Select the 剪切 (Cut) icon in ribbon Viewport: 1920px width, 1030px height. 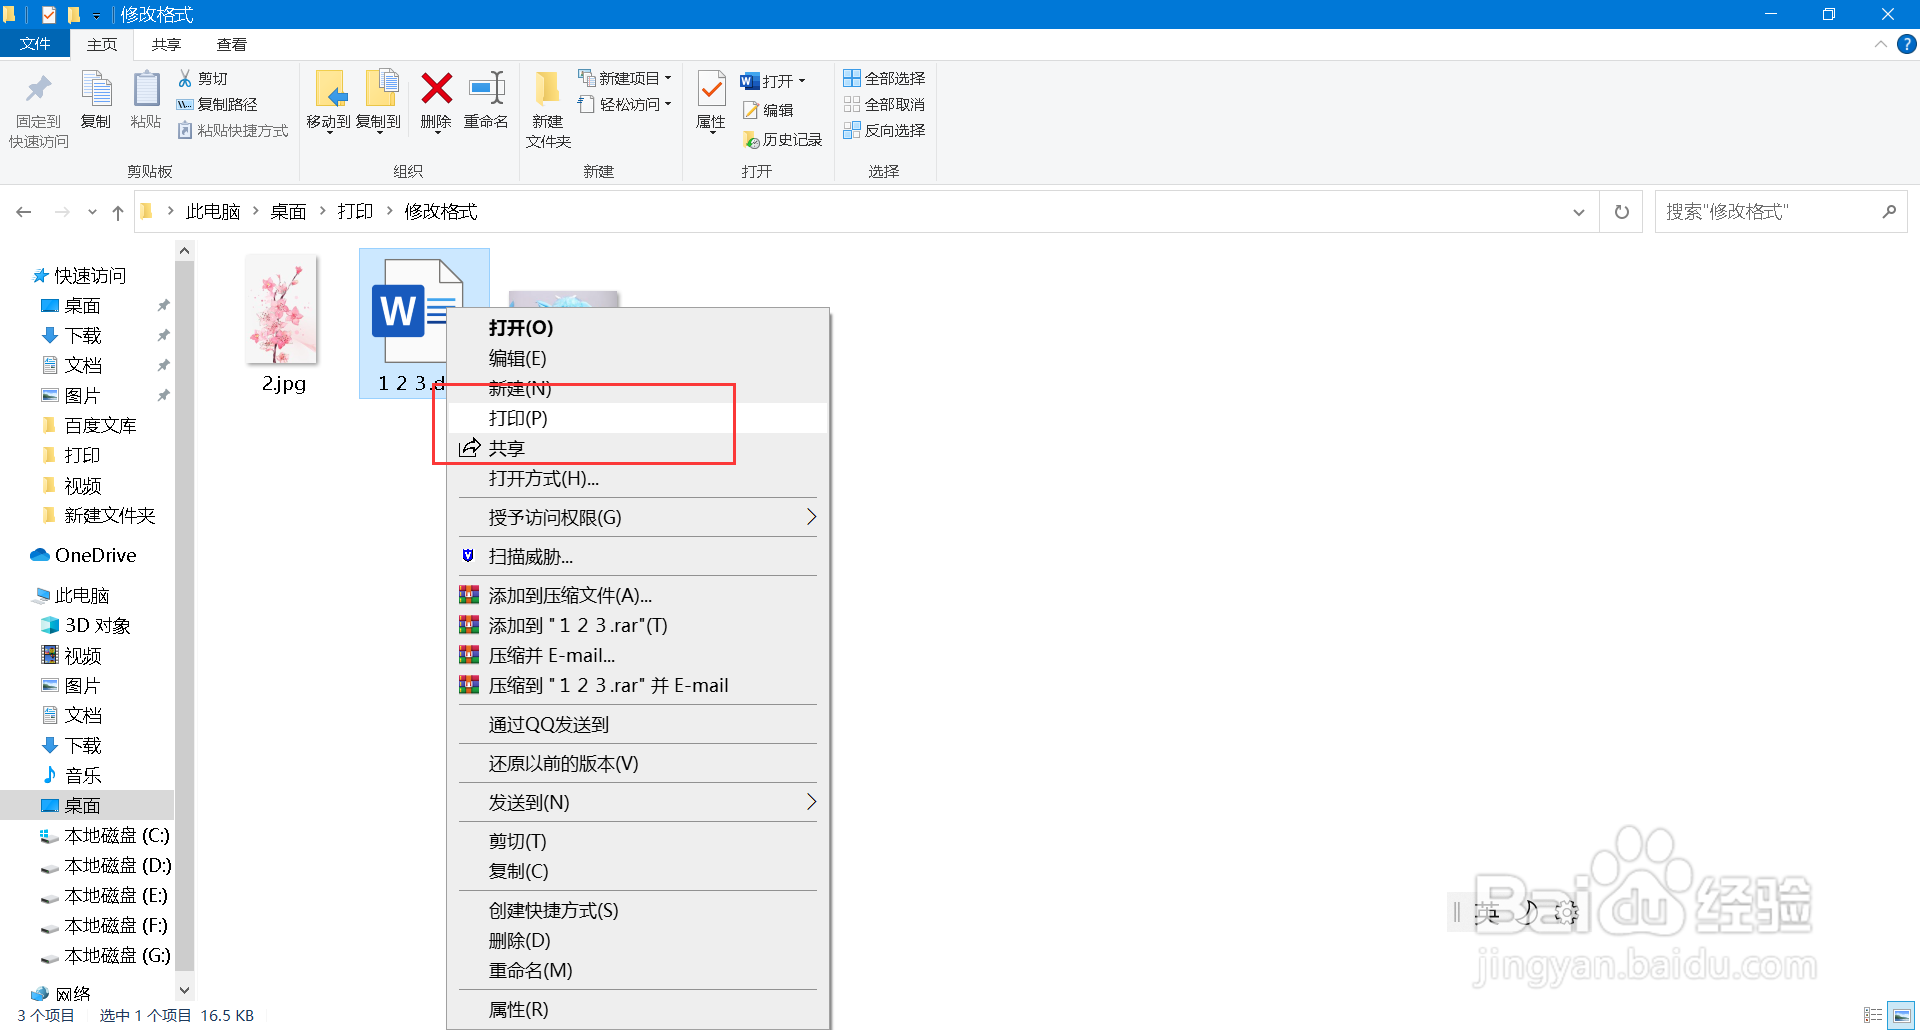coord(185,78)
